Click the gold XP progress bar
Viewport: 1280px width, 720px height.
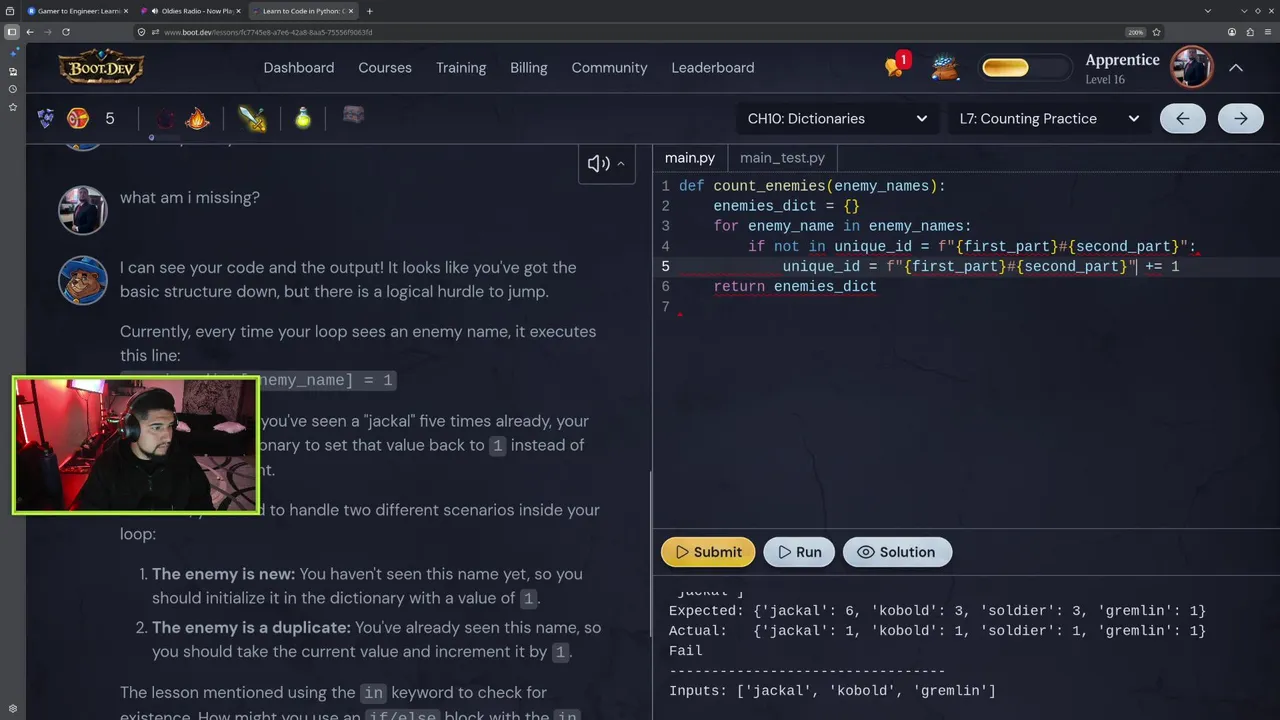[1026, 68]
